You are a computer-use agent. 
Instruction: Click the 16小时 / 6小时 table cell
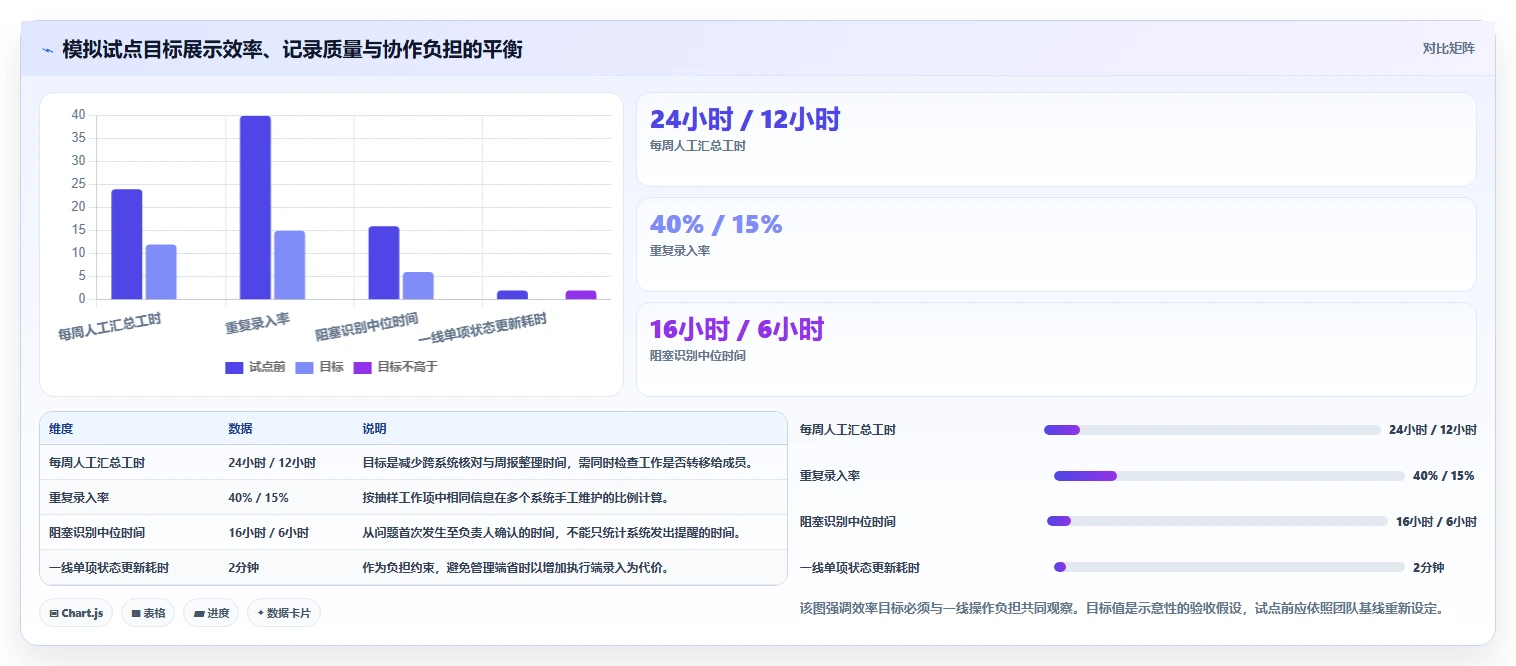268,533
